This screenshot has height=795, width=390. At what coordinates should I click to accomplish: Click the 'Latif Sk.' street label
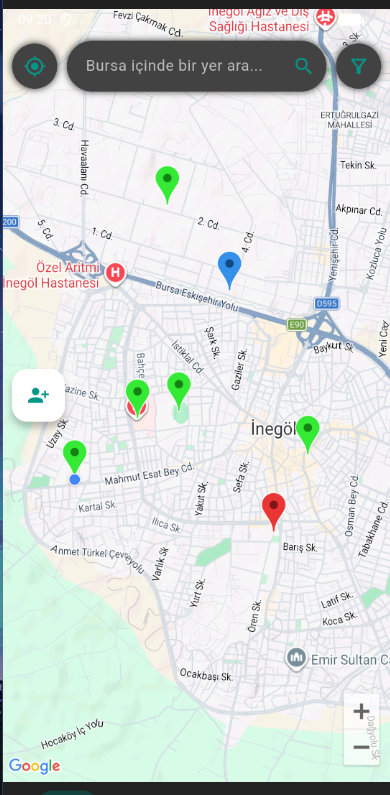click(337, 600)
